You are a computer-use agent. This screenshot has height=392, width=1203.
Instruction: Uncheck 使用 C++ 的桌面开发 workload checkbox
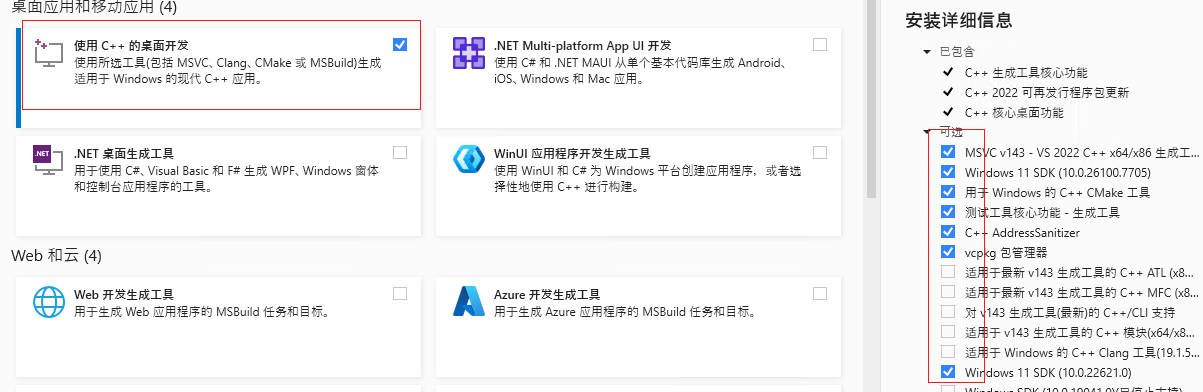tap(400, 44)
